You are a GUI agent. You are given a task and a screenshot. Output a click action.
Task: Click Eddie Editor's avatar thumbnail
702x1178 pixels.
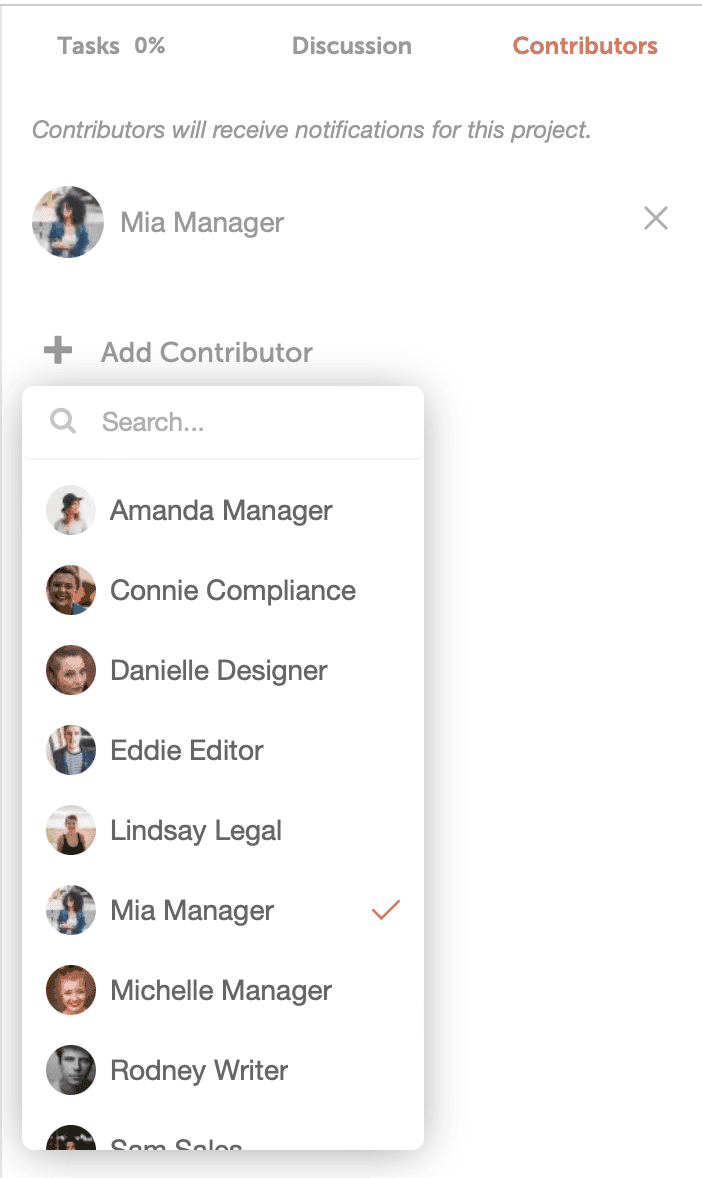(x=70, y=750)
